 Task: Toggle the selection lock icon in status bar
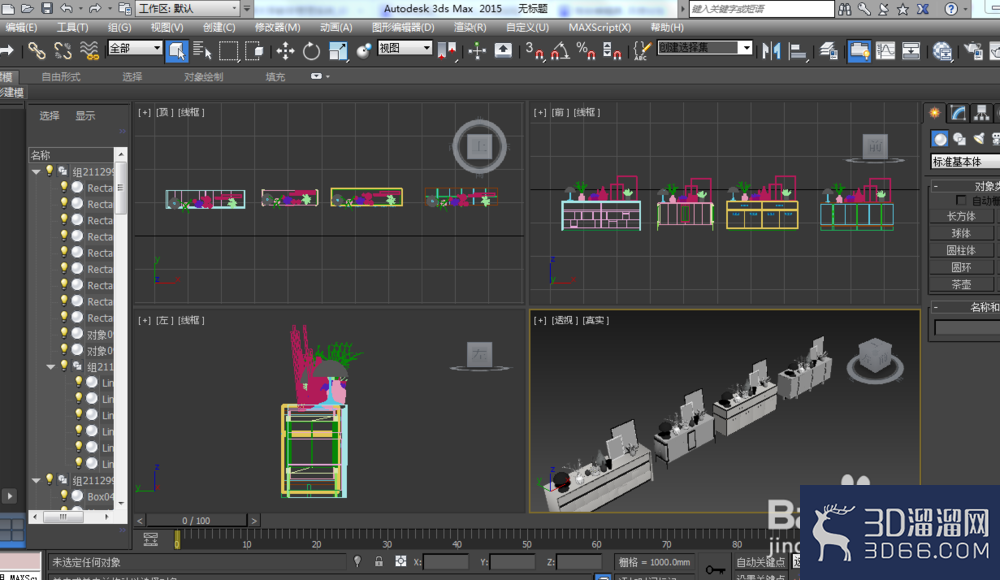pos(379,561)
